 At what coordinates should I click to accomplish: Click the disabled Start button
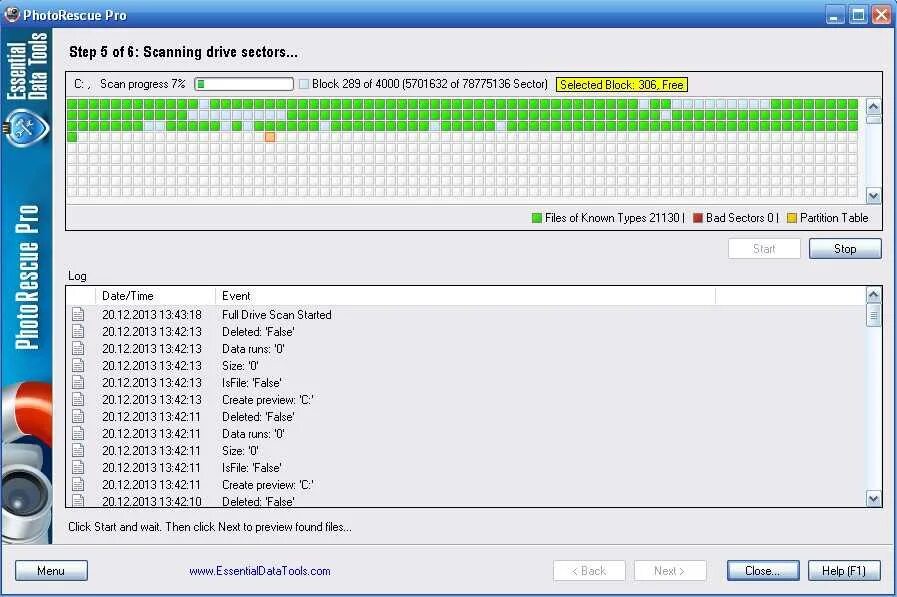pyautogui.click(x=764, y=249)
